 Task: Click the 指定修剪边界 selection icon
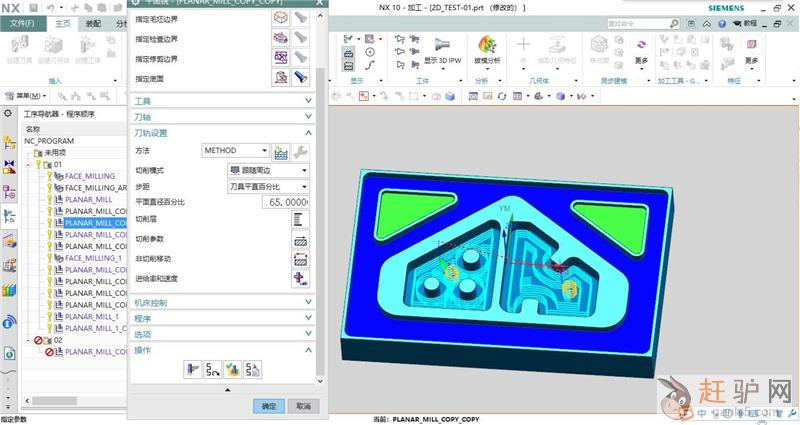click(281, 57)
